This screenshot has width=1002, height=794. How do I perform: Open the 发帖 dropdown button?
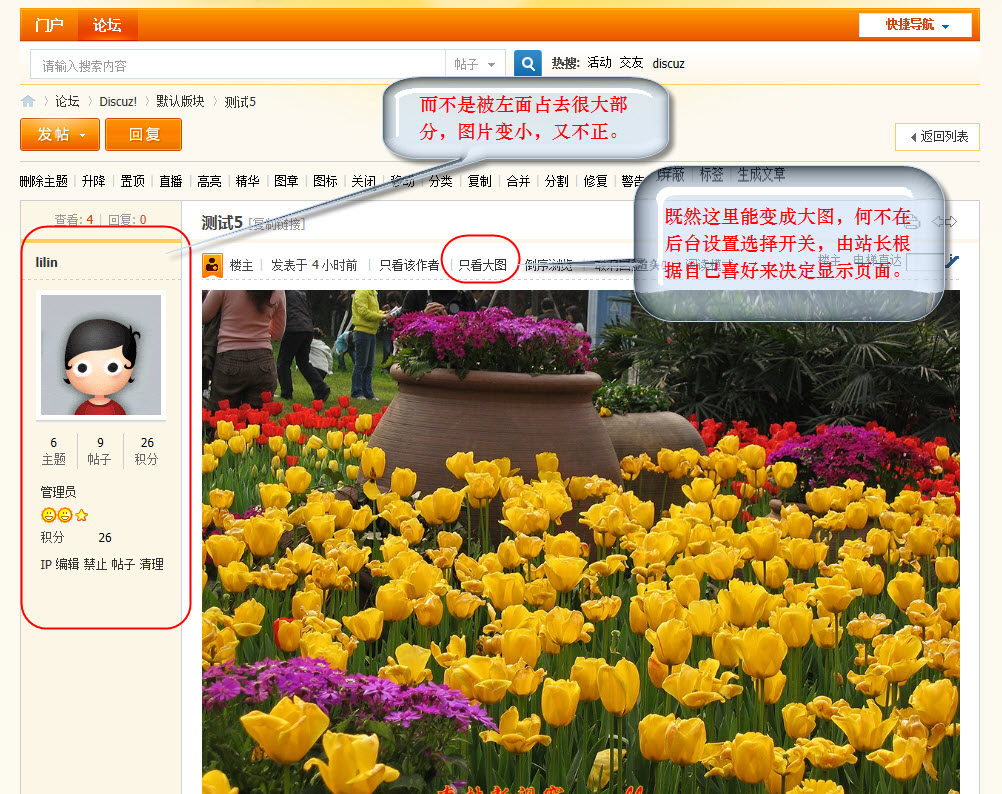(x=60, y=135)
